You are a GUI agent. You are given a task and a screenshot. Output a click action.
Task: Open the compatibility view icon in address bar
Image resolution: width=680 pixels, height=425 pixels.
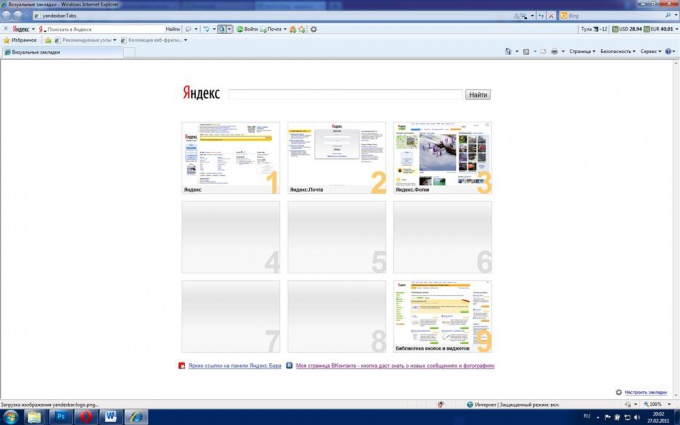[x=521, y=16]
